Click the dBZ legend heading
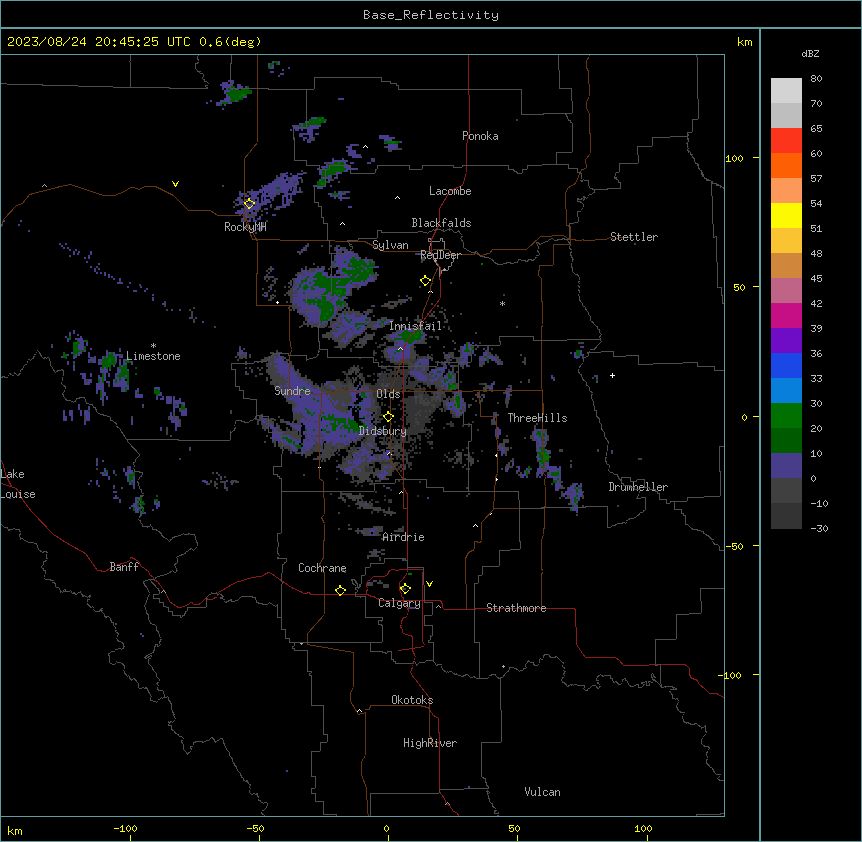 tap(810, 53)
